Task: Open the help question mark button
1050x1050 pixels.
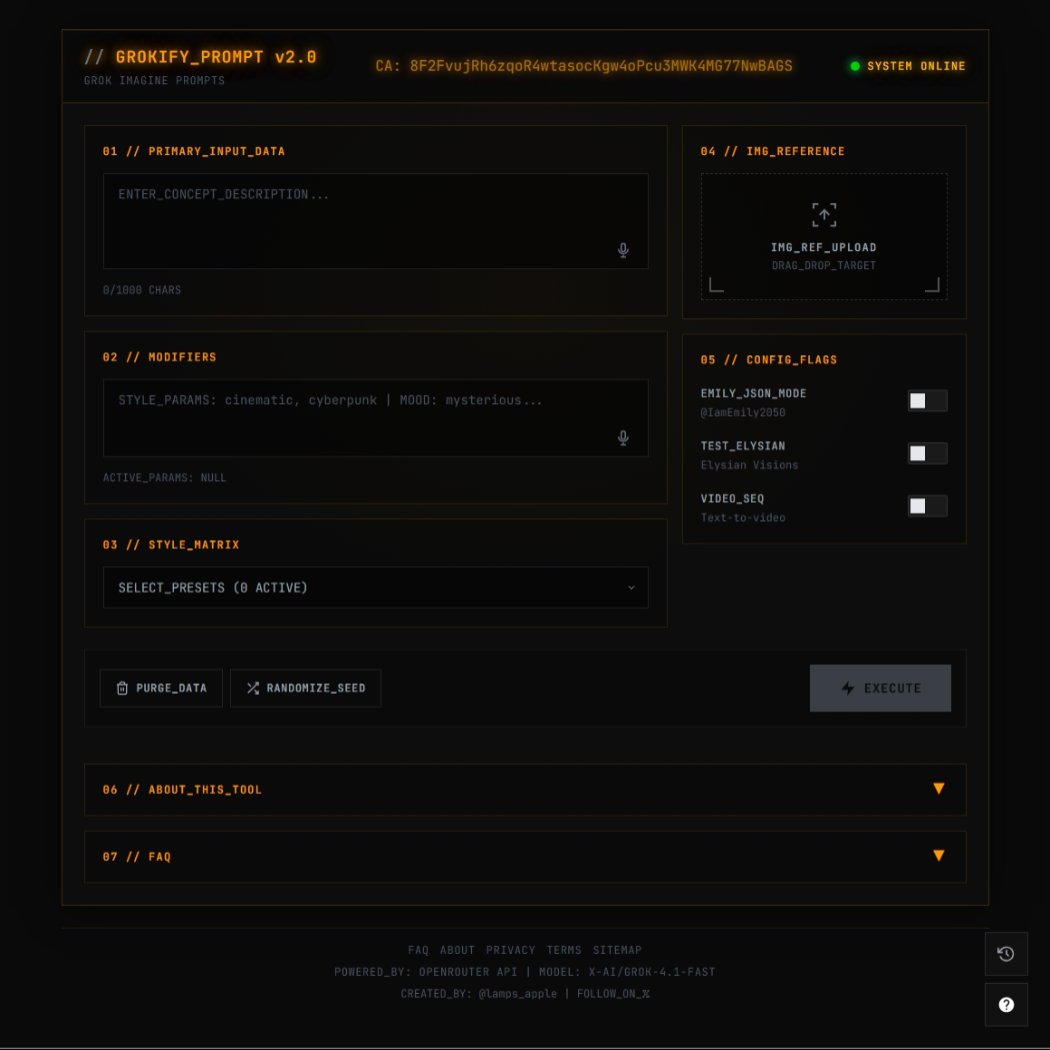Action: 1006,1004
